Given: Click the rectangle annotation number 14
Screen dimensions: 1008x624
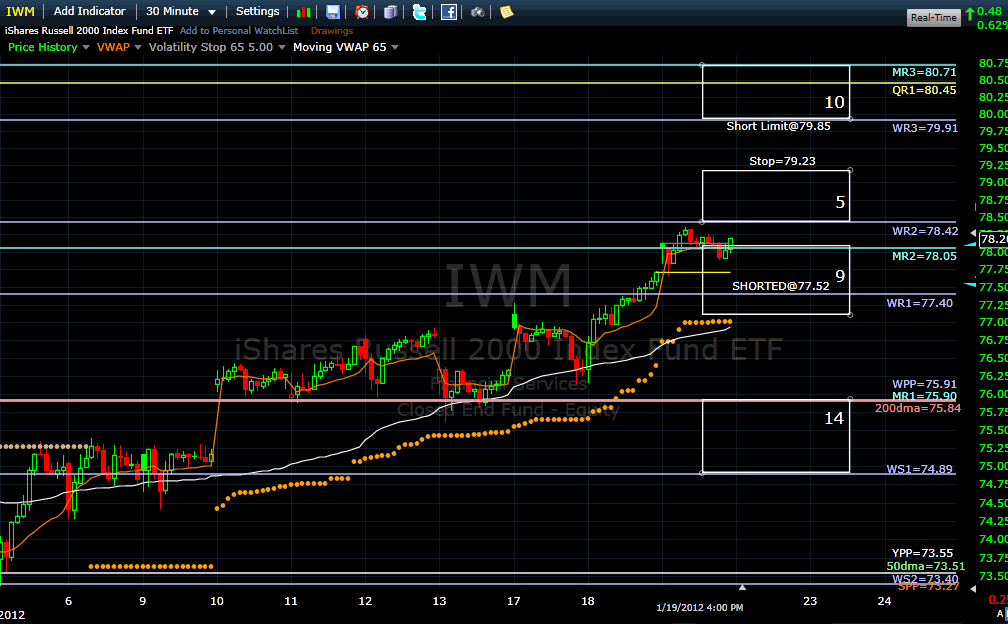Looking at the screenshot, I should [834, 418].
